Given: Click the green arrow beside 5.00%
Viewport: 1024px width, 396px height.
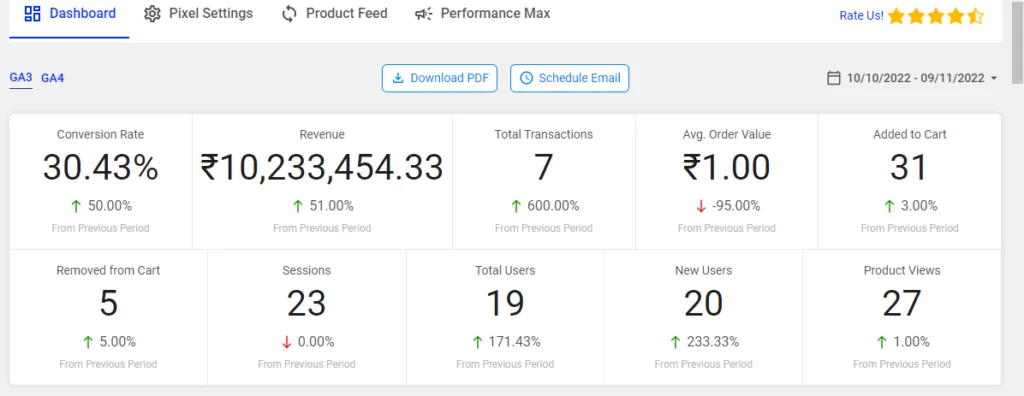Looking at the screenshot, I should click(x=88, y=342).
